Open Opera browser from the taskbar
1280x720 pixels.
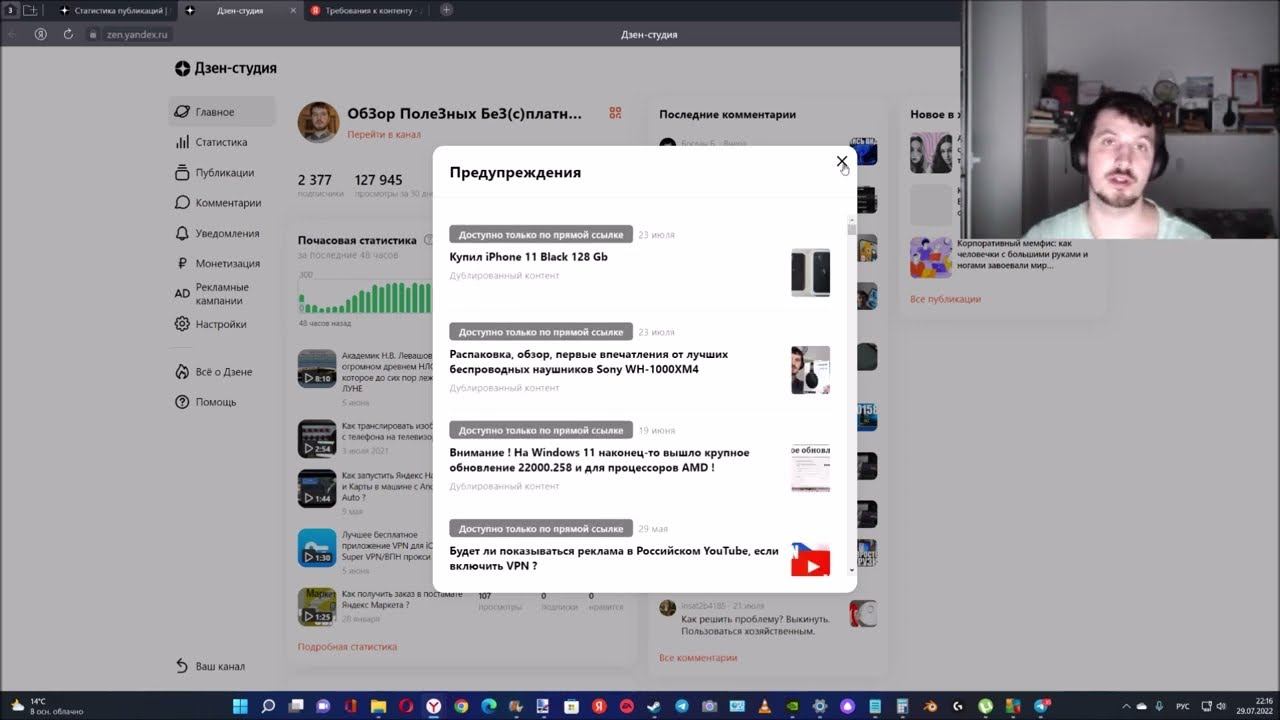[x=406, y=706]
